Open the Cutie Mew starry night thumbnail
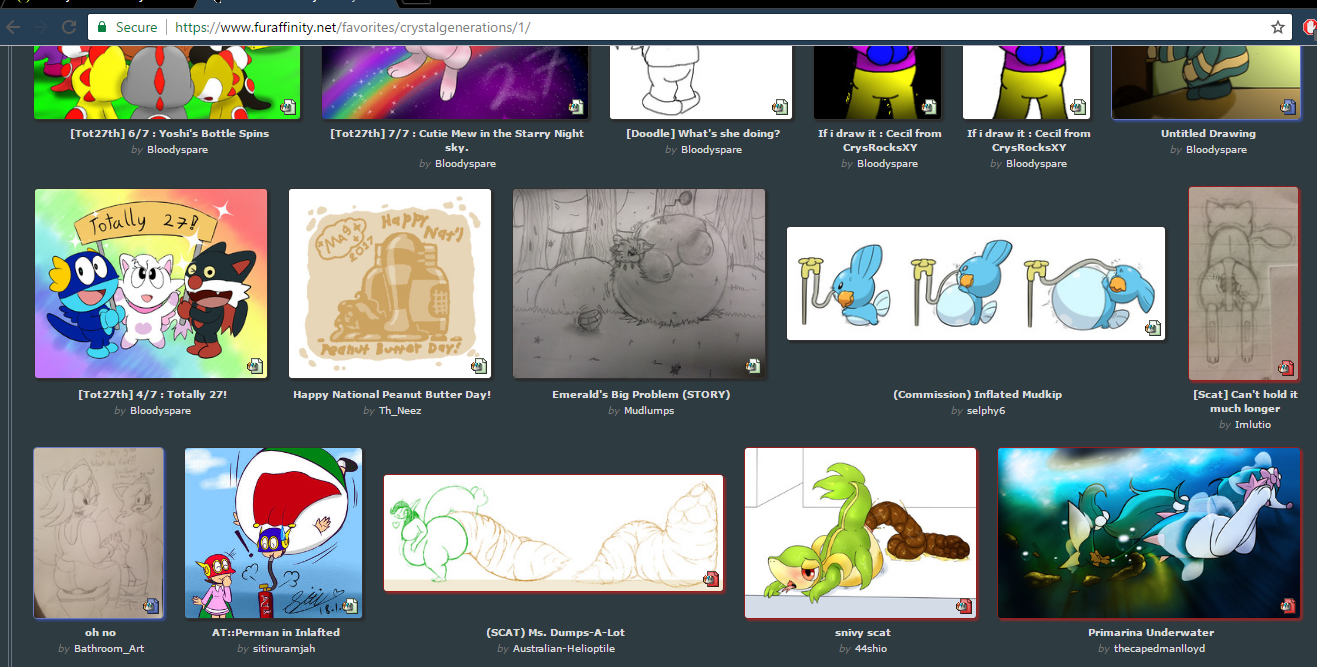The image size is (1317, 667). [x=455, y=83]
